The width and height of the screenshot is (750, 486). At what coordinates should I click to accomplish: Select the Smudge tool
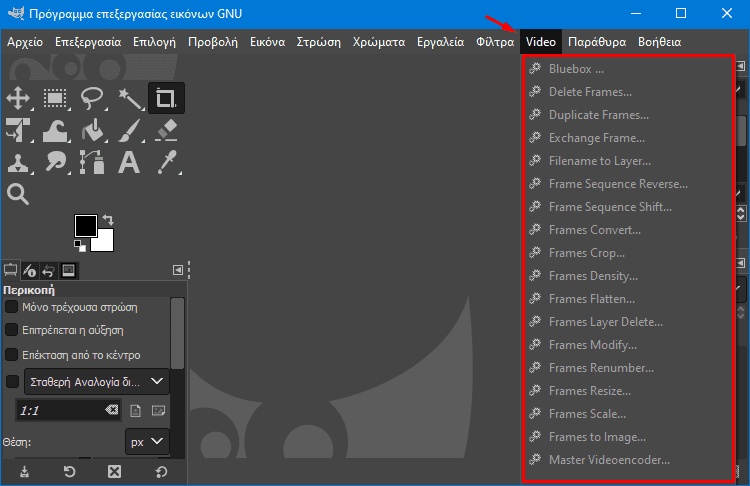[55, 163]
